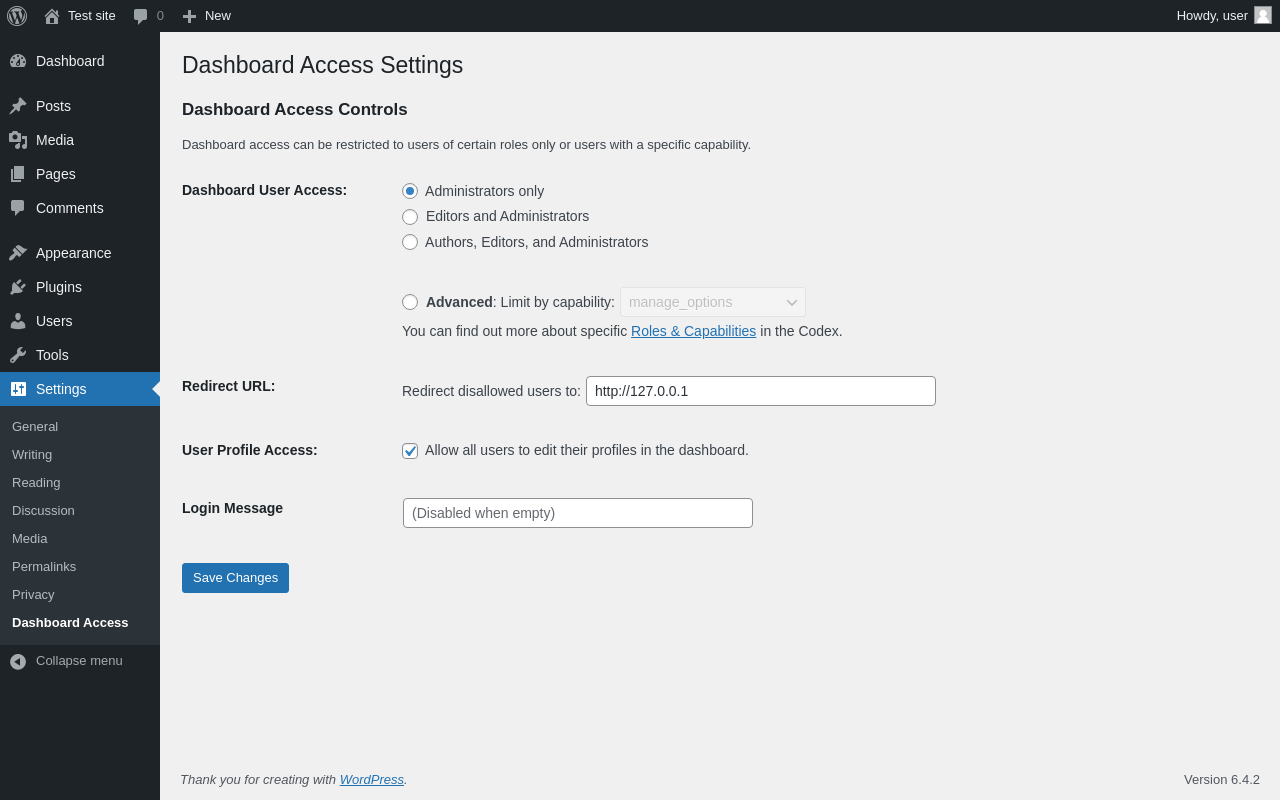Follow the Roles & Capabilities link
Viewport: 1280px width, 800px height.
tap(693, 331)
